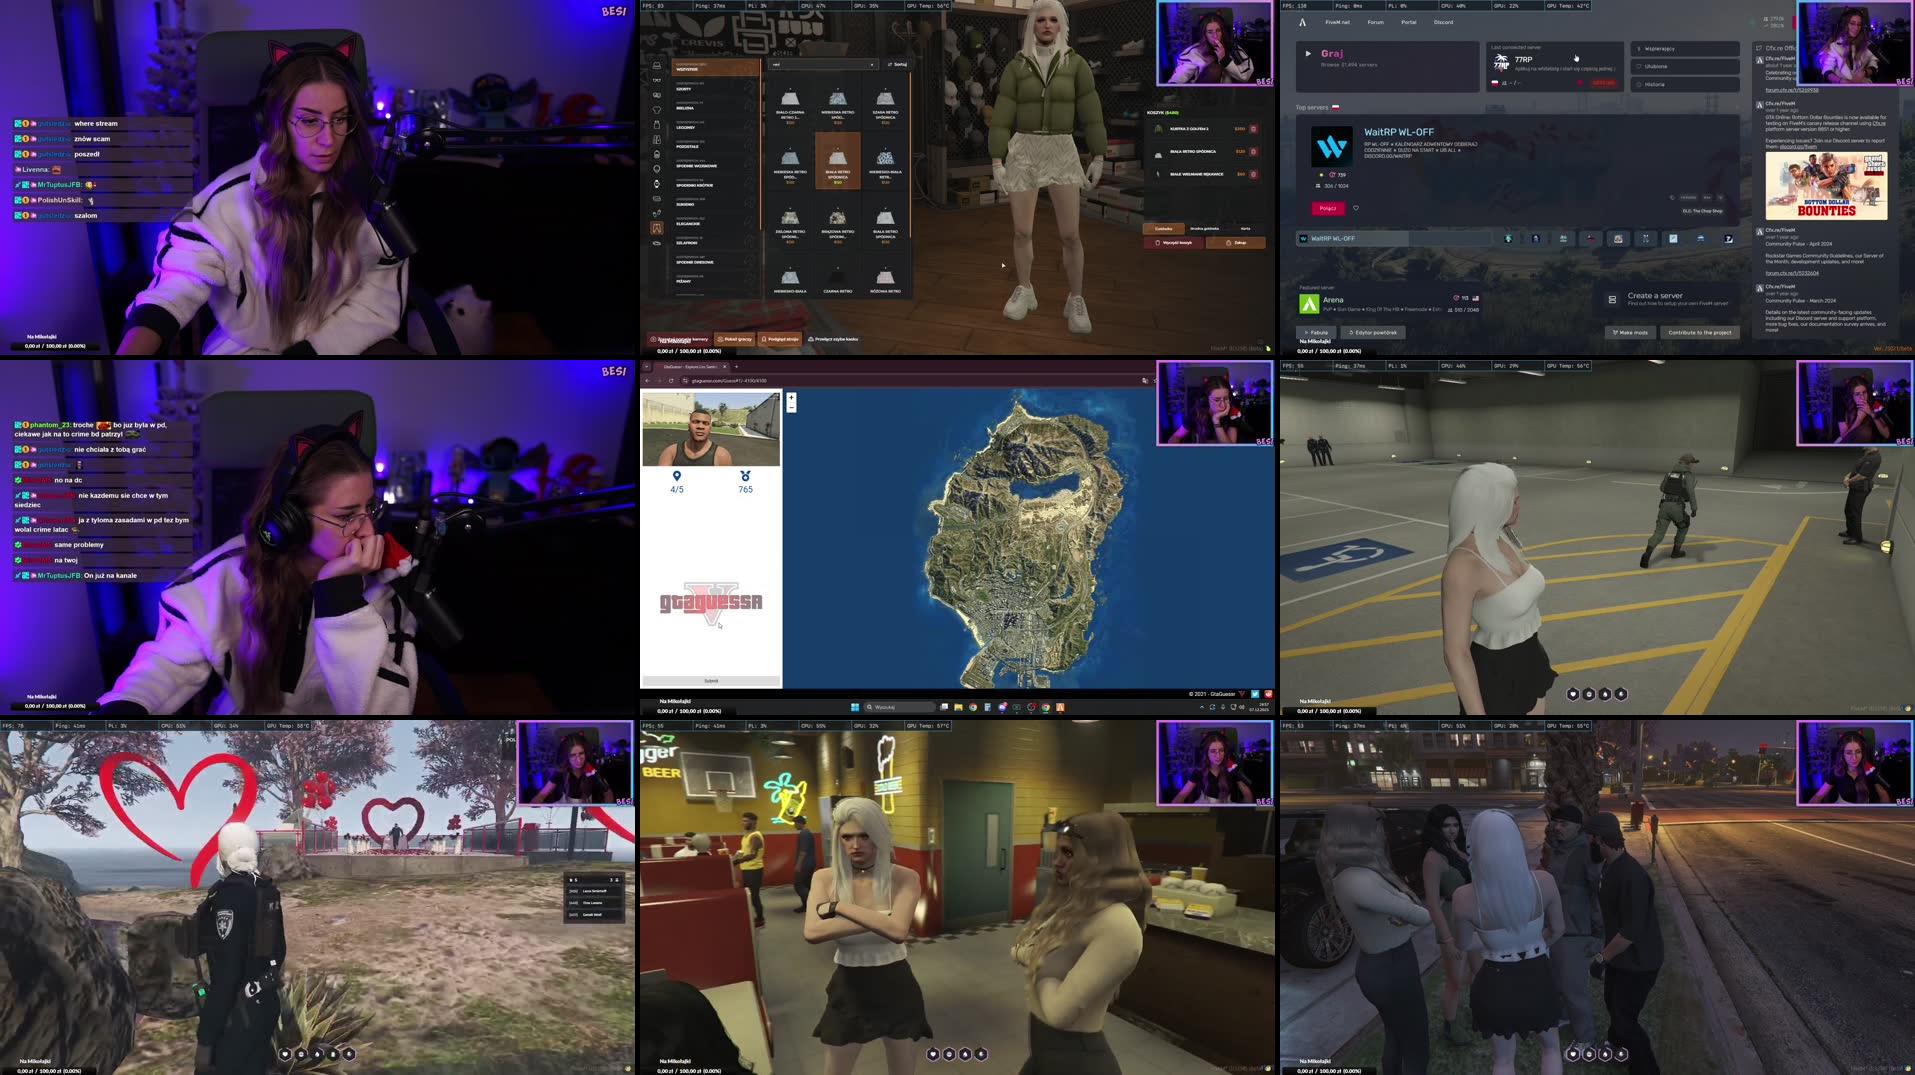Click Submit on the GtaGuessr guess panel
1915x1075 pixels.
710,680
